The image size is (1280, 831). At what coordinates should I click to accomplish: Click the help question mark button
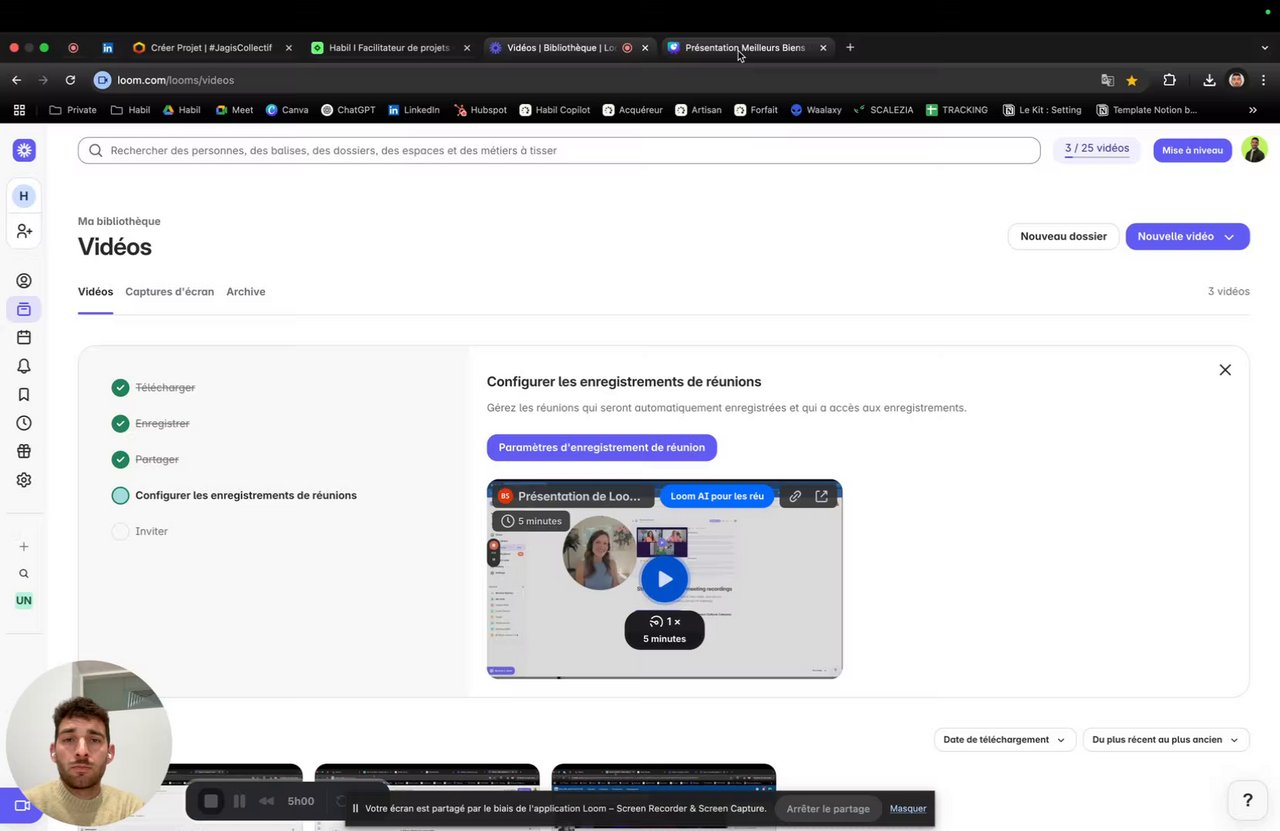tap(1247, 799)
